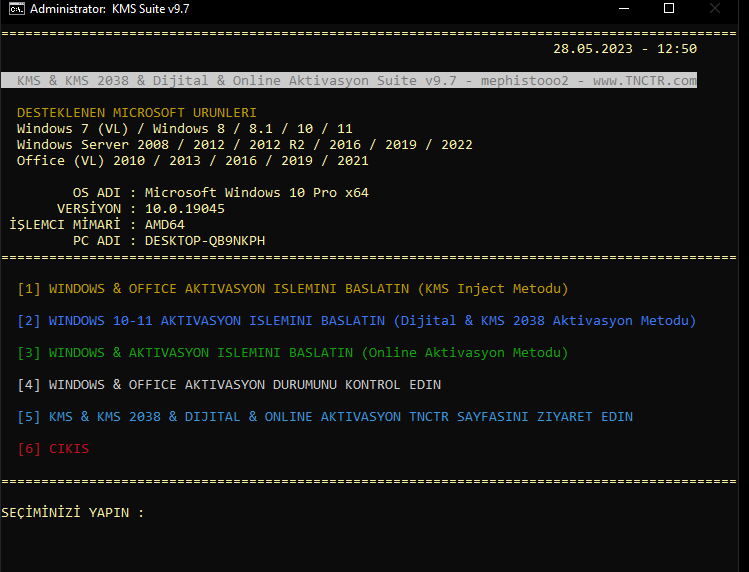Viewport: 749px width, 572px height.
Task: Click 'OS ADI : Microsoft Windows 10 Pro x64'
Action: [x=221, y=193]
